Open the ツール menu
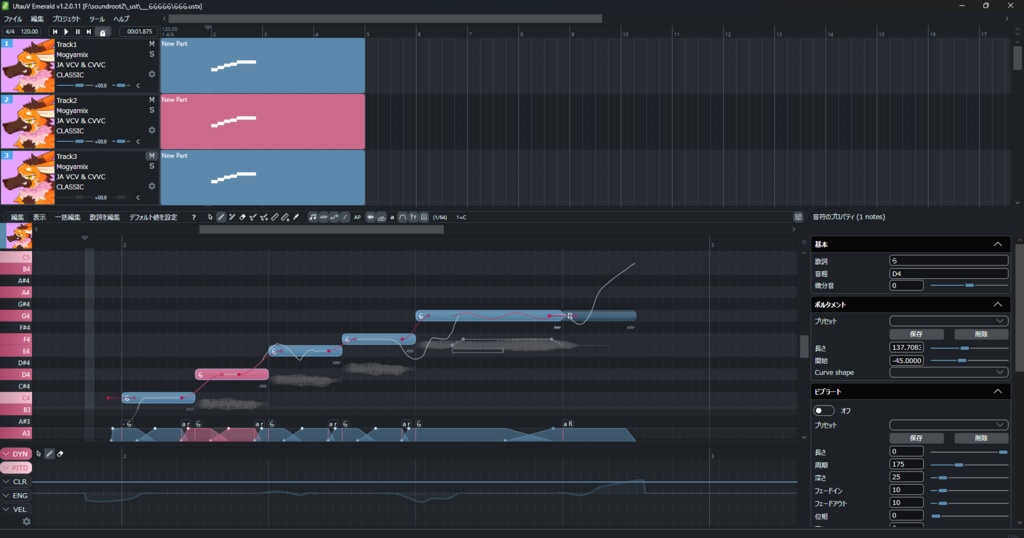1024x538 pixels. (x=97, y=19)
